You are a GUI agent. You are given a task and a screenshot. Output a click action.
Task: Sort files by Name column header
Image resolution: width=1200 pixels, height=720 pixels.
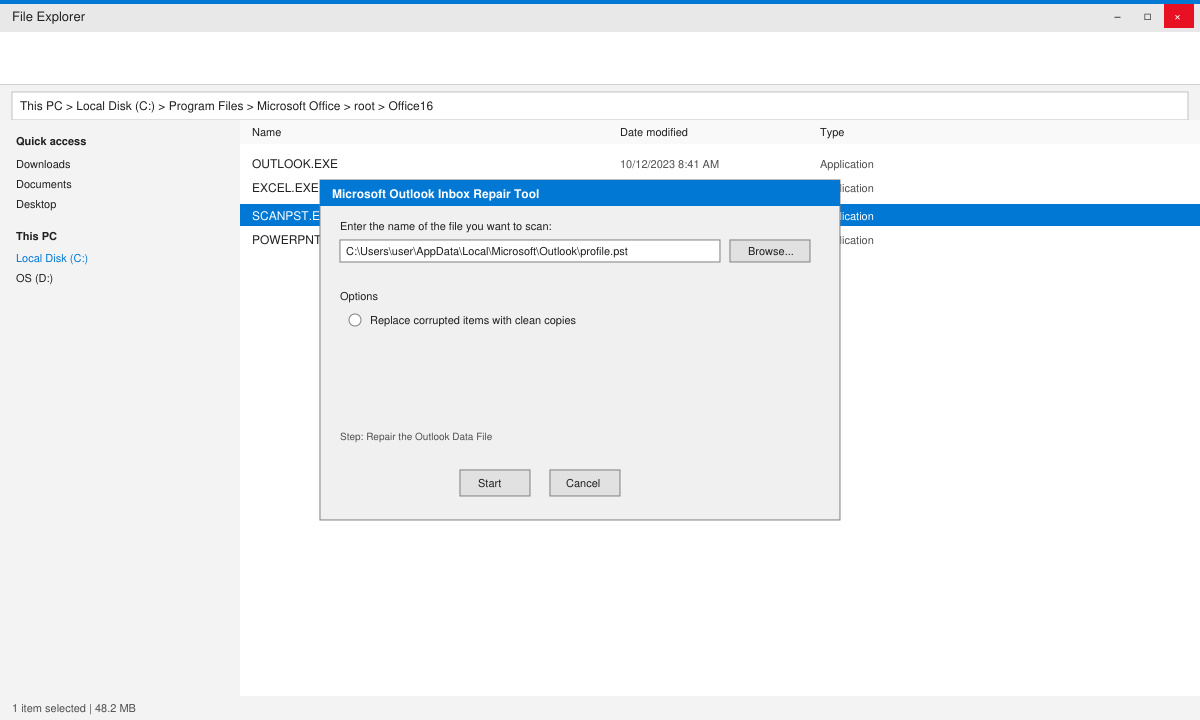point(267,132)
